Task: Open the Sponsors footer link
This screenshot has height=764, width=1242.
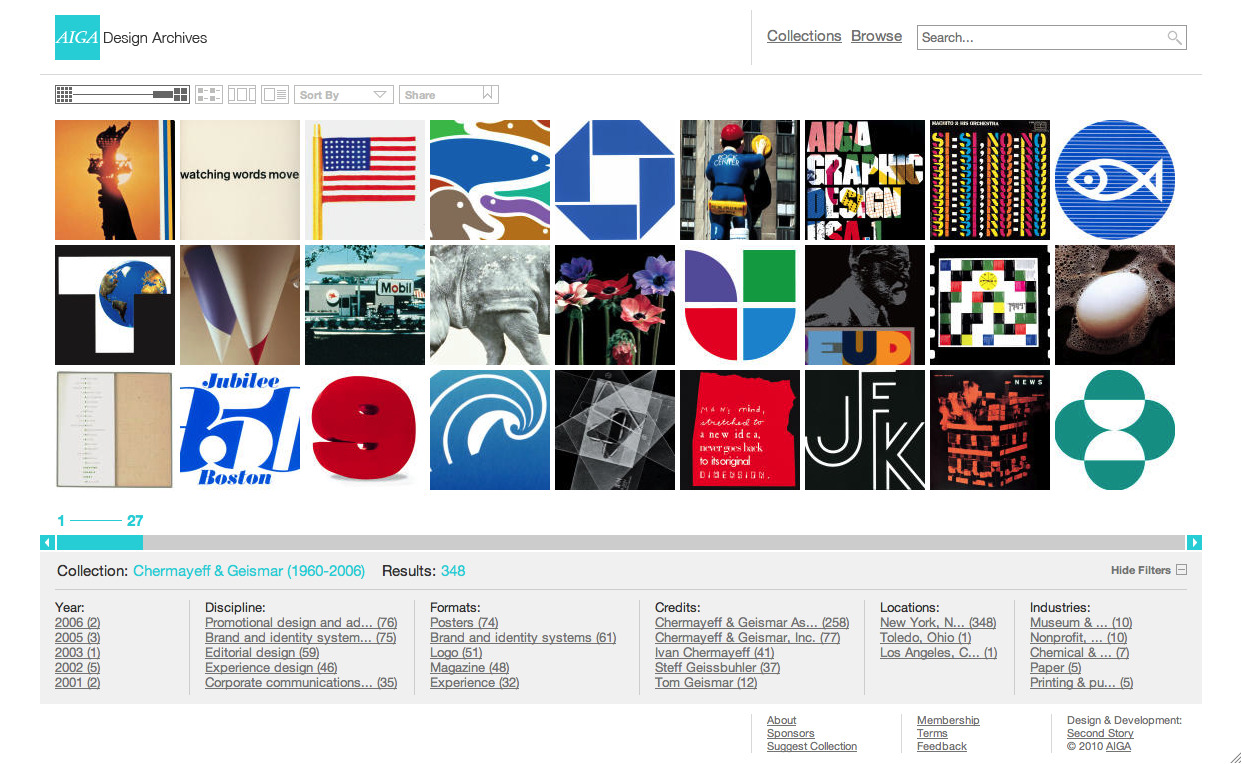Action: pos(791,733)
